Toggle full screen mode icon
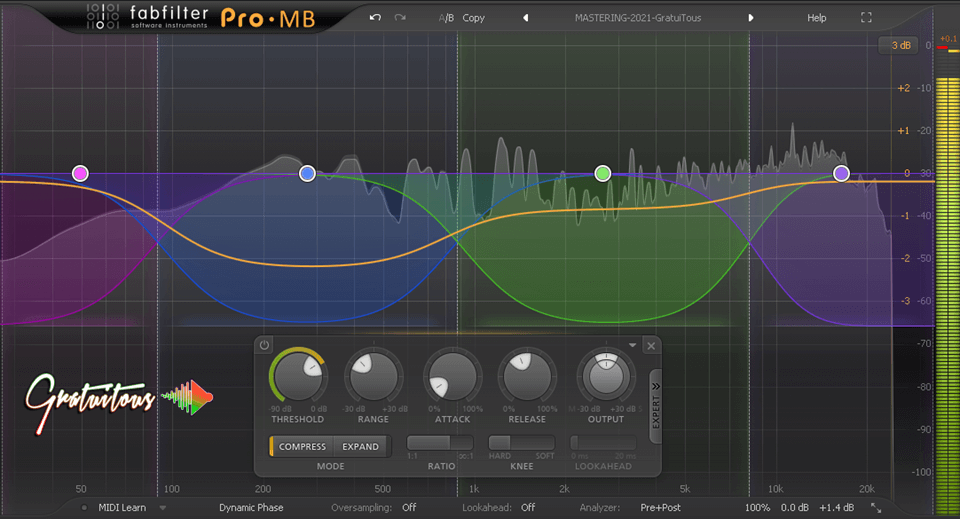Viewport: 960px width, 519px height. point(866,18)
